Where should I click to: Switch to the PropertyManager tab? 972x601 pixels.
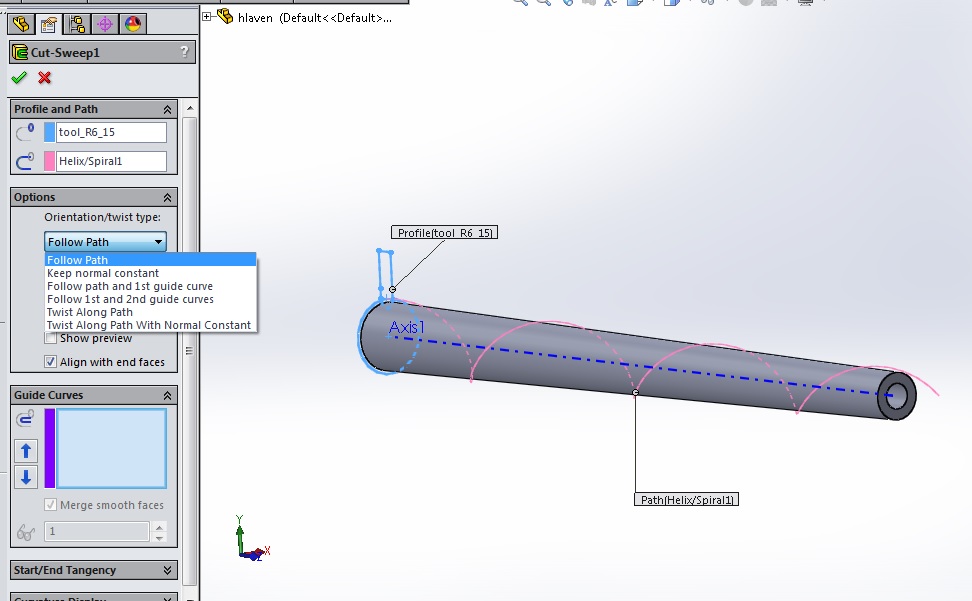[48, 23]
